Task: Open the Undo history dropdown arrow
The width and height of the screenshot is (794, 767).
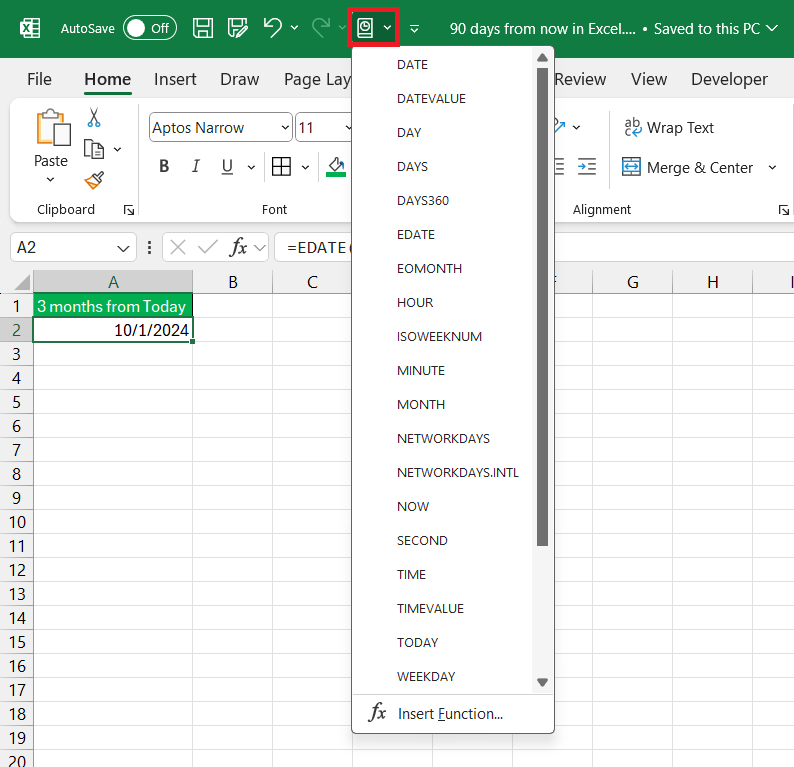Action: click(x=295, y=28)
